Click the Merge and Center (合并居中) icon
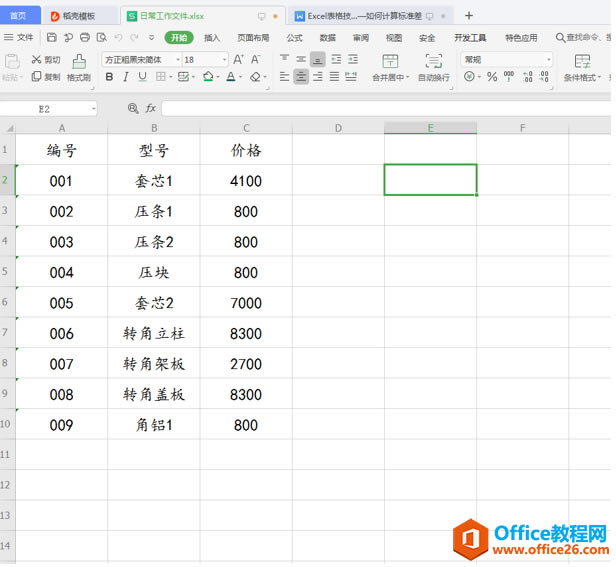Screen dimensions: 616x567 (390, 61)
